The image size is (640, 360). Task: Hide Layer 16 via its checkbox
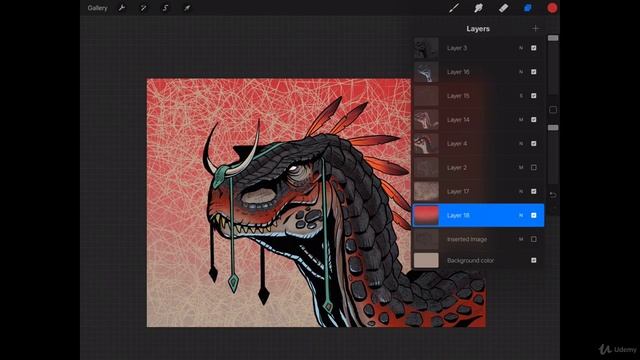[533, 72]
